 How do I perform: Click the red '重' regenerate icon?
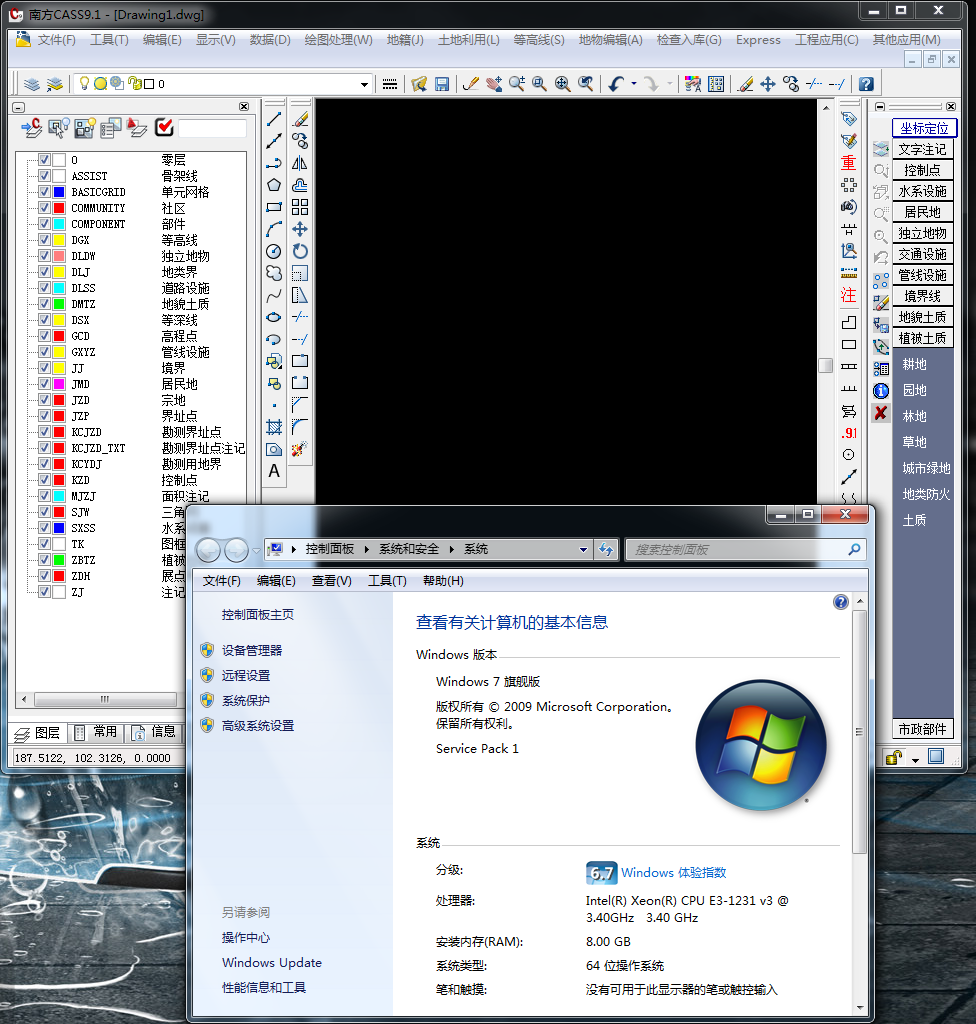[849, 163]
